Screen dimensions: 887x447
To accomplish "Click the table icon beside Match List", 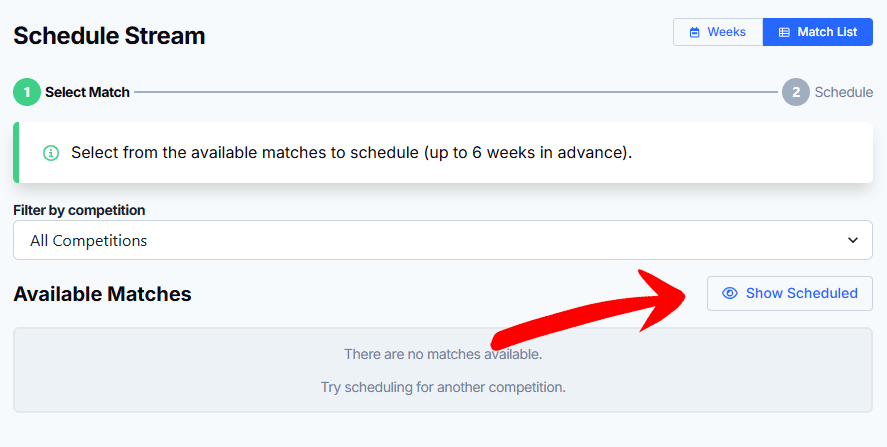I will (783, 32).
